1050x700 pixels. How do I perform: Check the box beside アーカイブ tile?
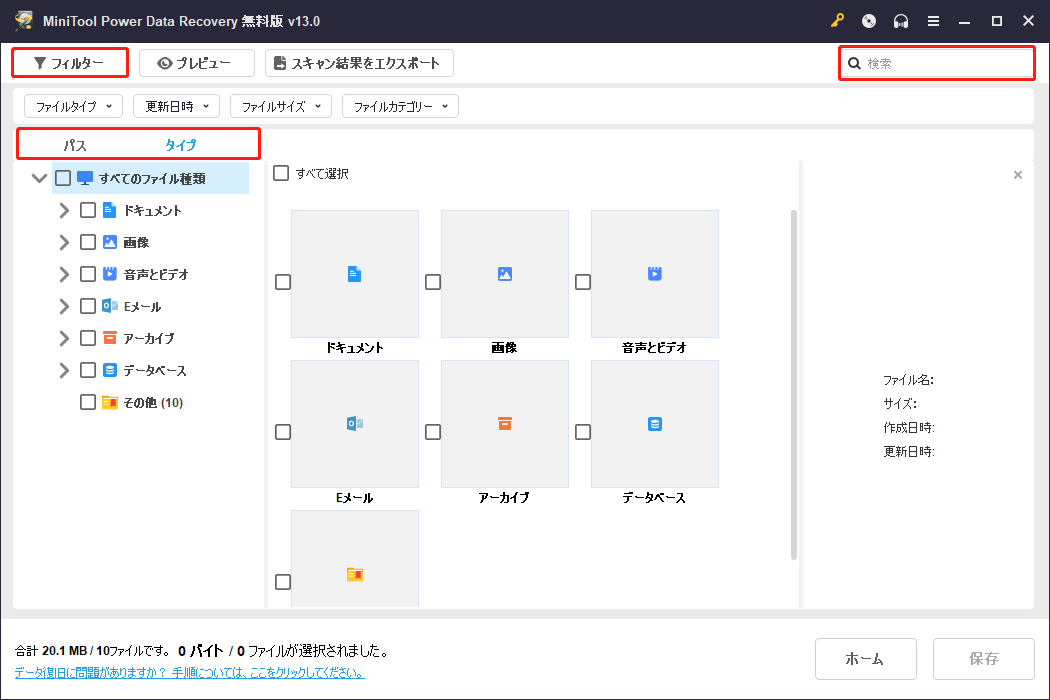(433, 432)
